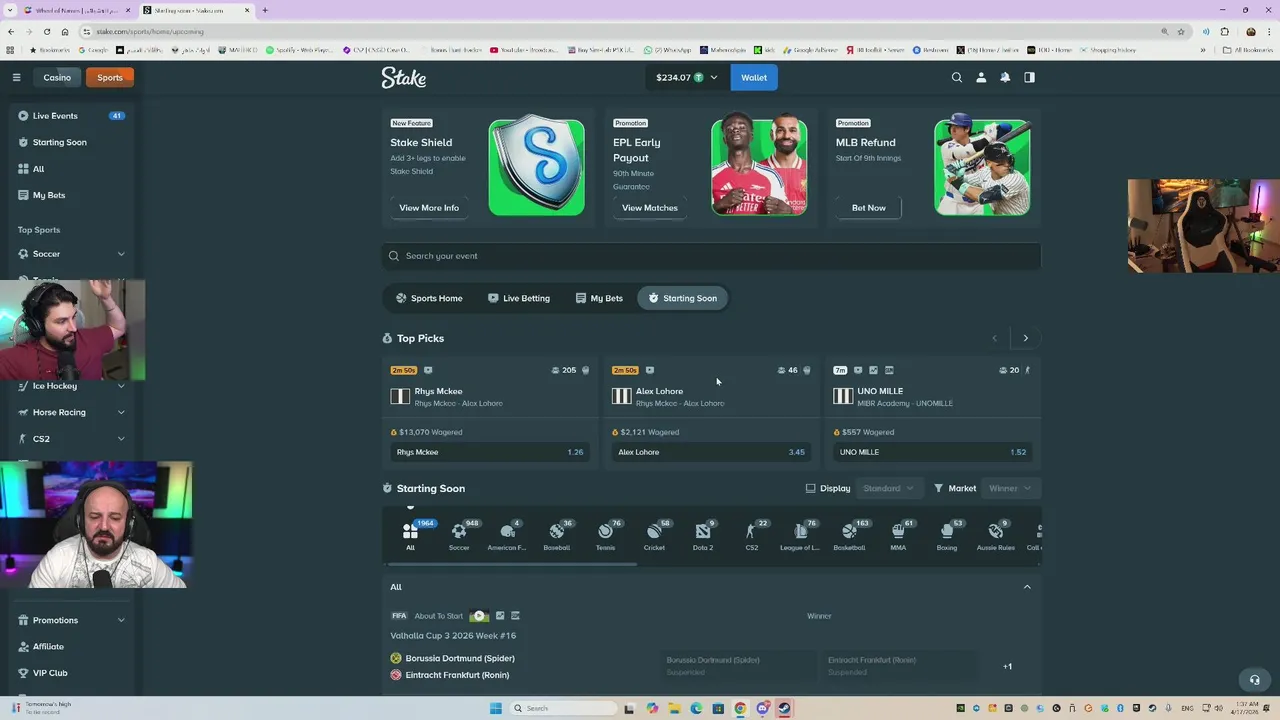
Task: Click View Matches on the EPL Early Payout card
Action: click(x=650, y=208)
